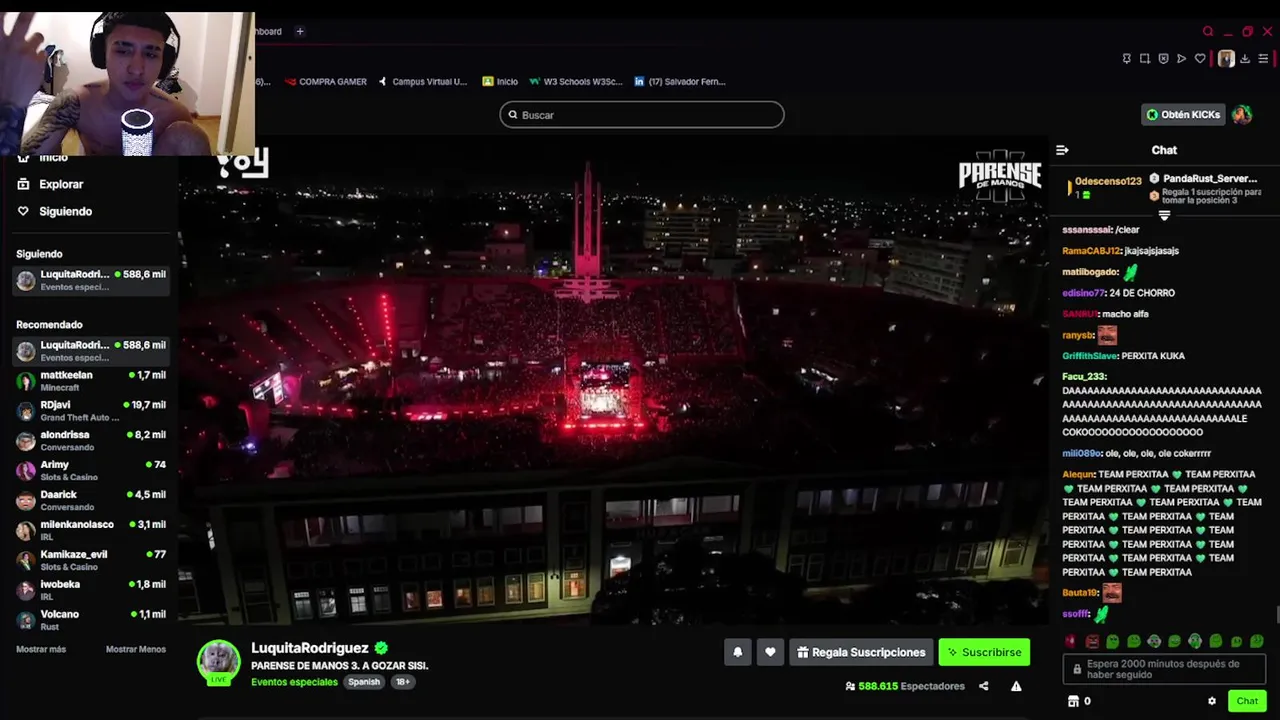
Task: Click the Buscar search field
Action: coord(642,115)
